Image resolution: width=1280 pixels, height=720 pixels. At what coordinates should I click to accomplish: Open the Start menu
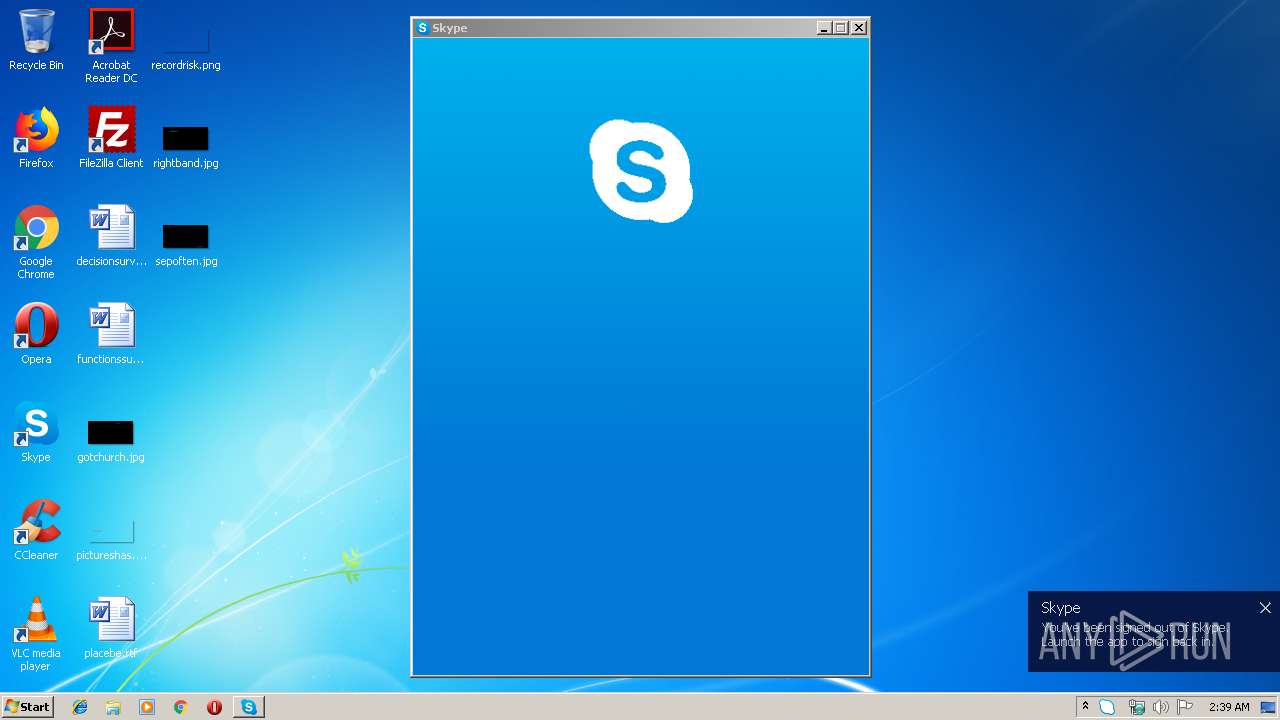[27, 707]
